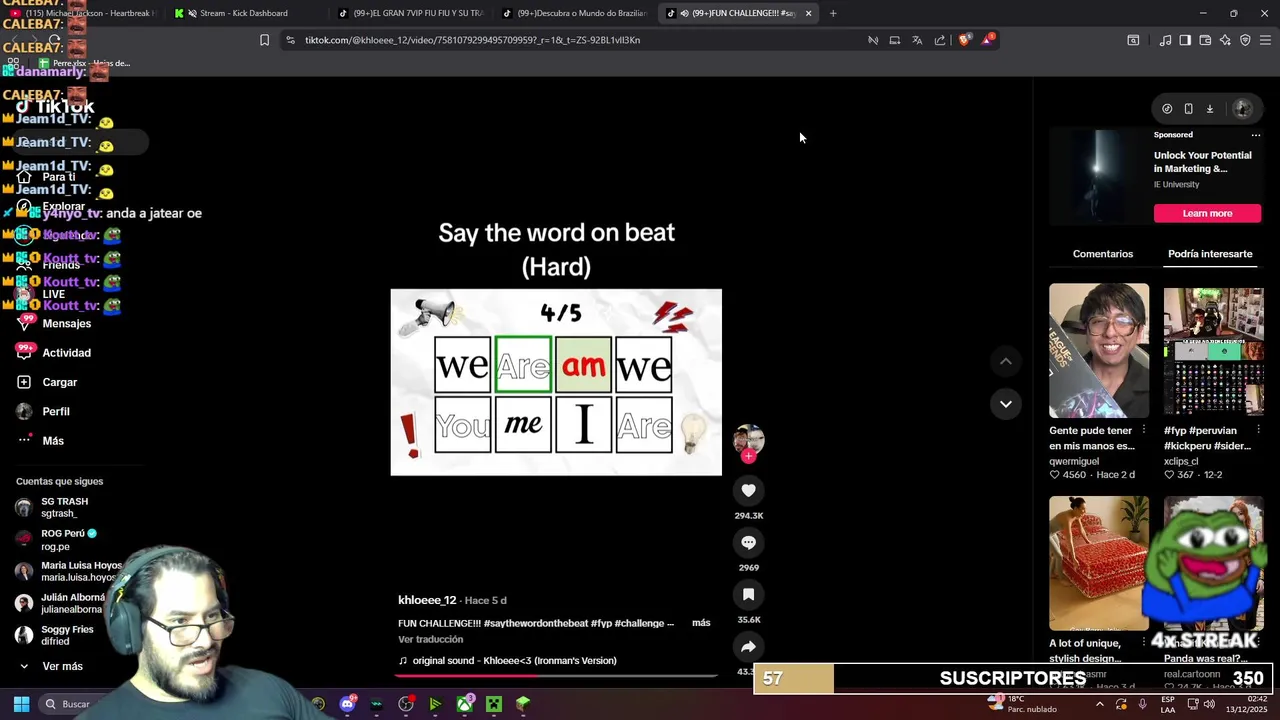Viewport: 1280px width, 720px height.
Task: Bookmark this page in the address bar
Action: 264,40
